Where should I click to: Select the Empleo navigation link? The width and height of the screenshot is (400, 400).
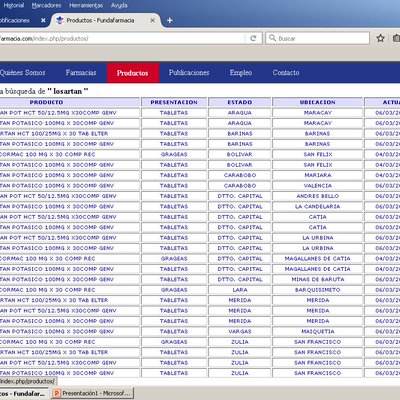(241, 73)
